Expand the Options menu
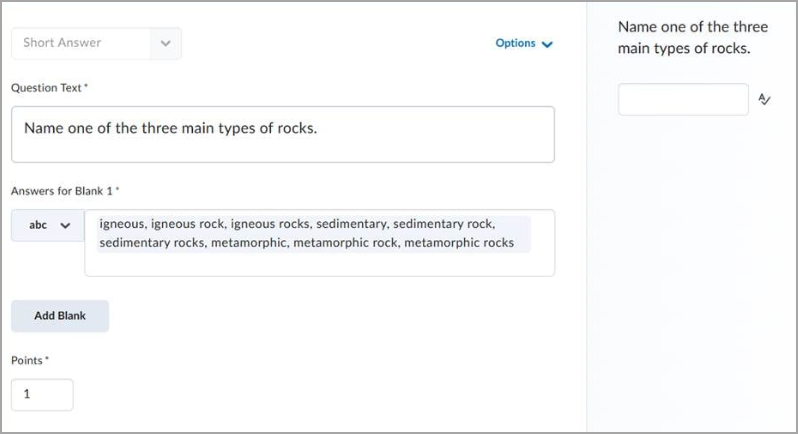 [x=524, y=43]
